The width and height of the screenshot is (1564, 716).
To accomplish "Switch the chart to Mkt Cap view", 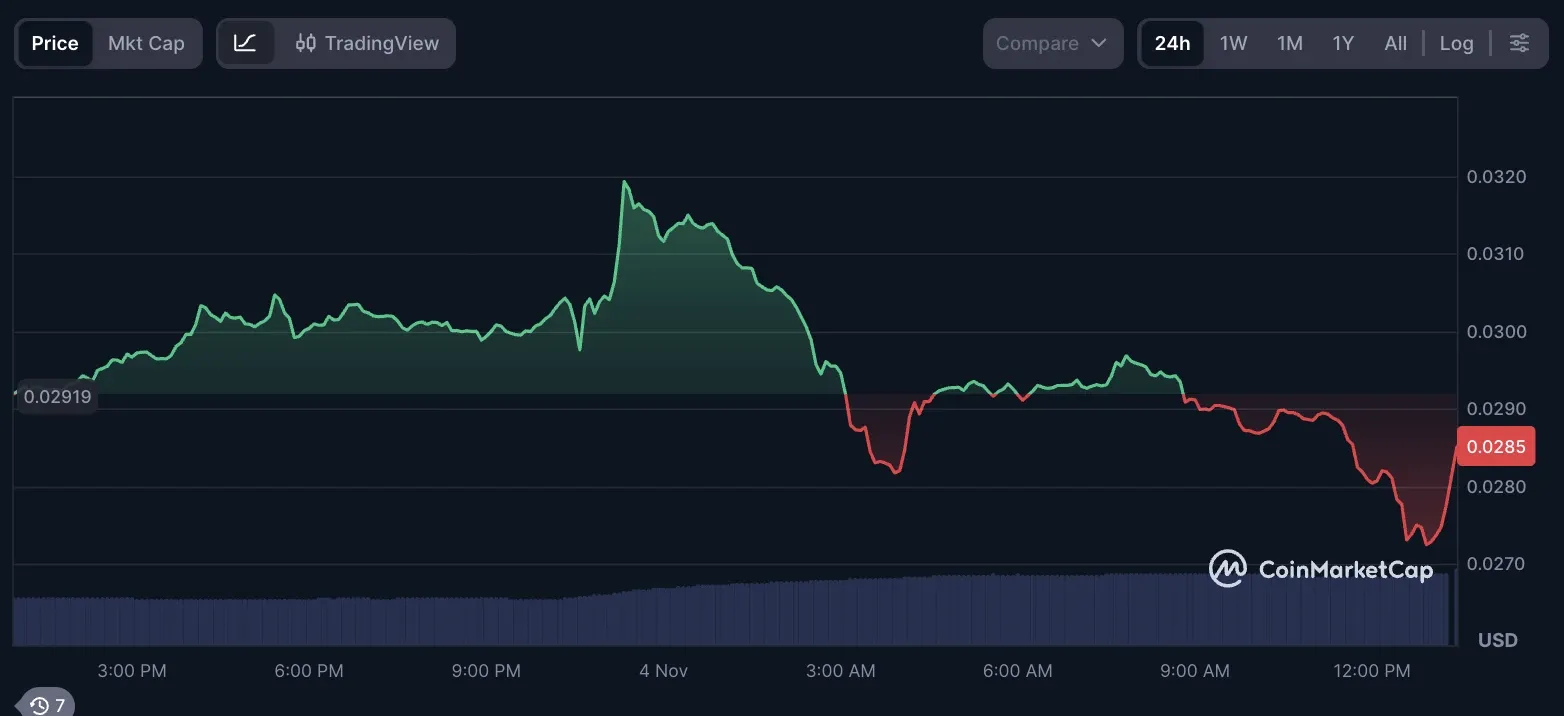I will pos(146,43).
